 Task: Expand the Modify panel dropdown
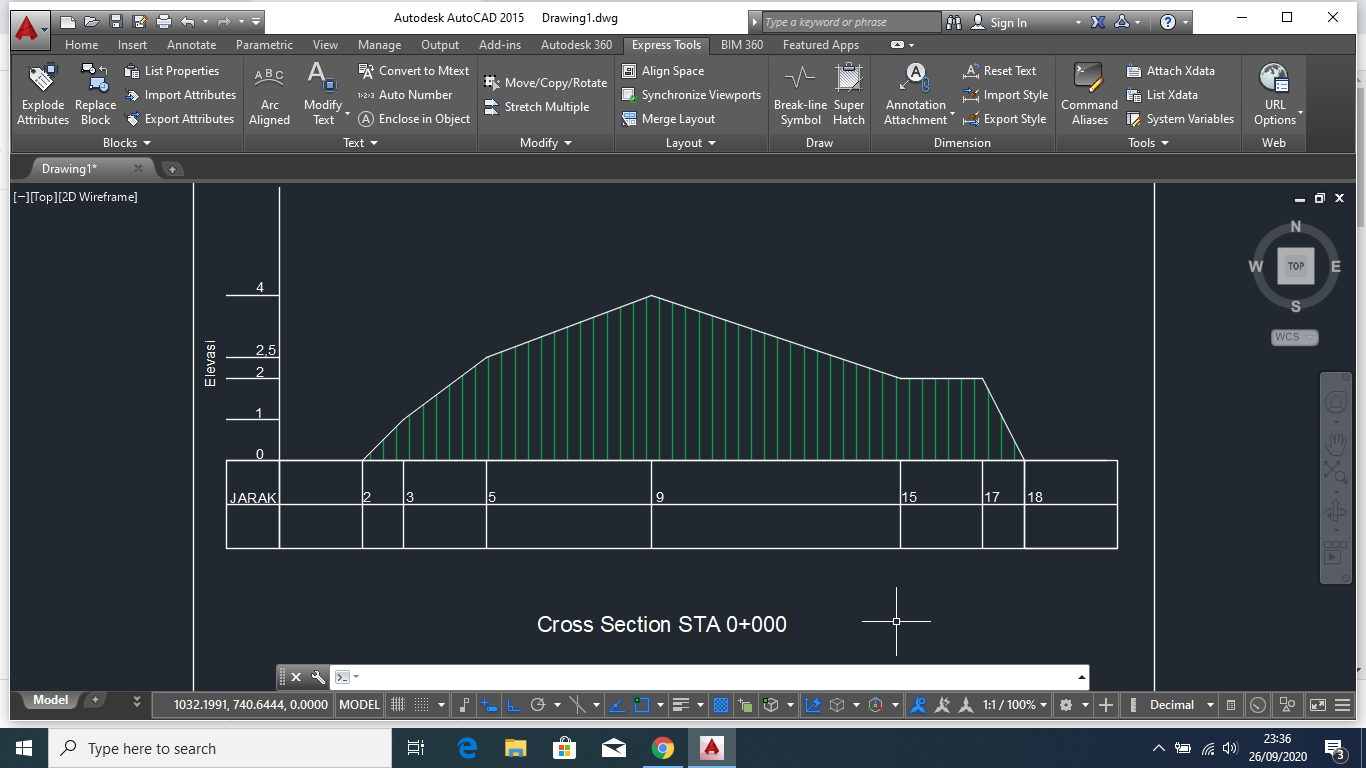[x=546, y=143]
